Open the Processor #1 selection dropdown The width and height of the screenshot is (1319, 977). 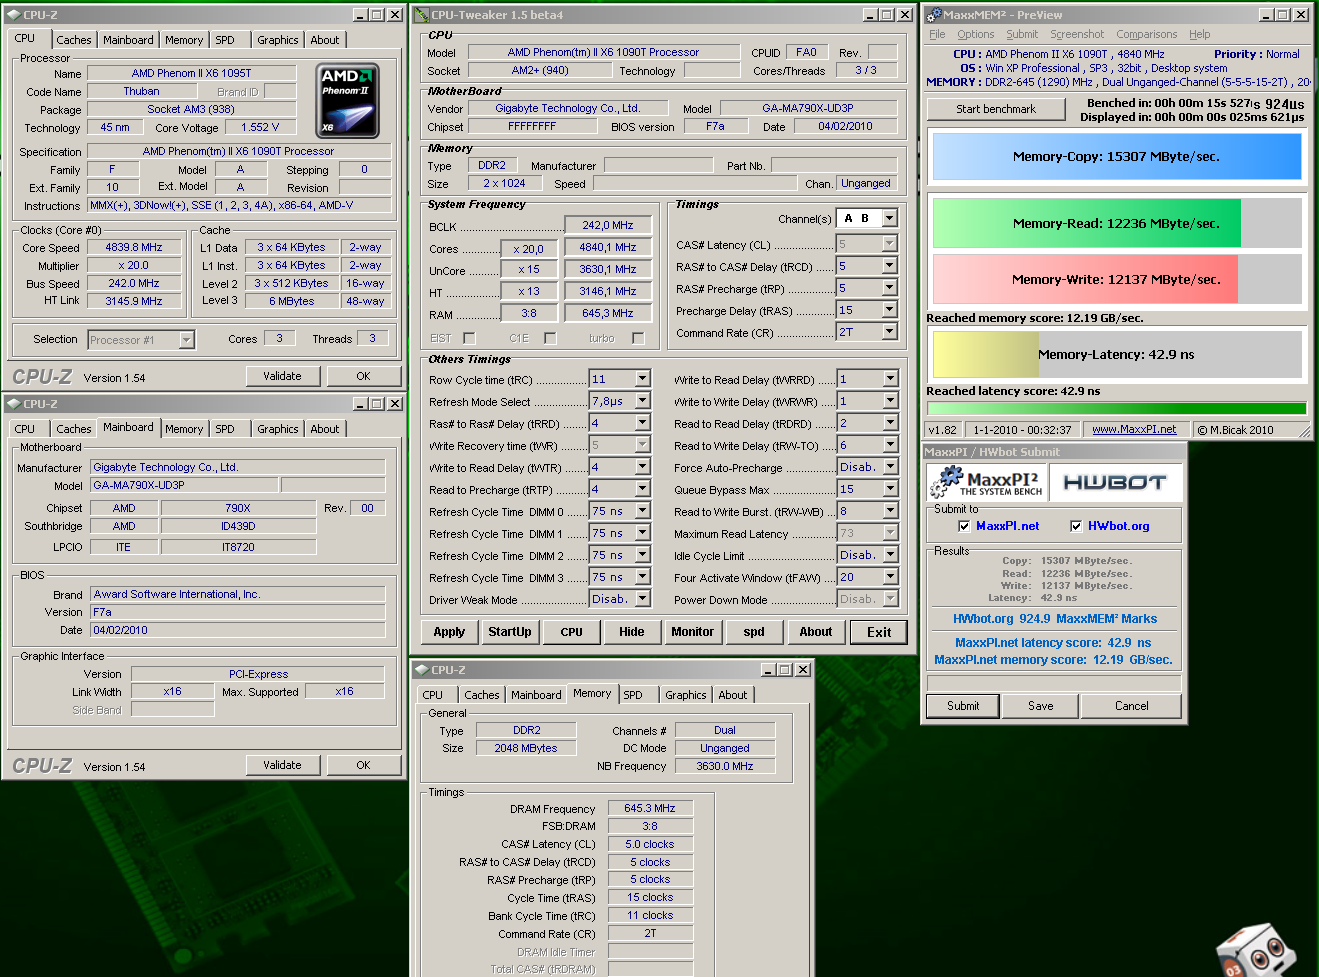click(x=186, y=340)
